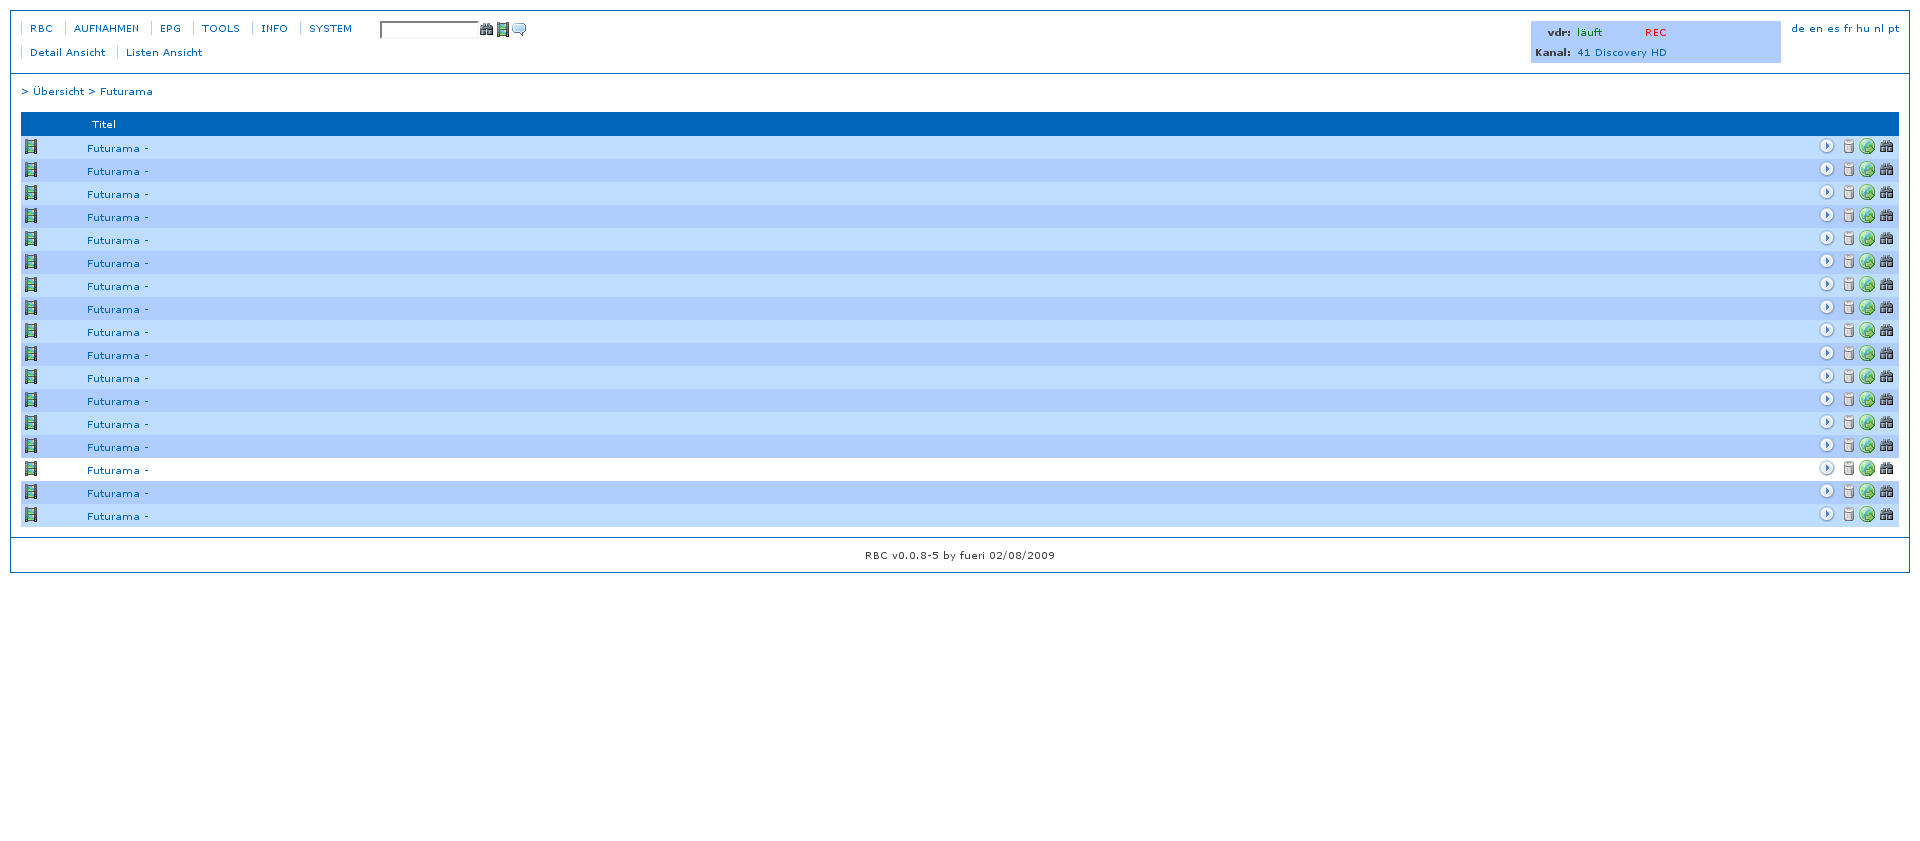Delete the first Futurama recording via its trash icon
This screenshot has width=1920, height=841.
tap(1849, 147)
